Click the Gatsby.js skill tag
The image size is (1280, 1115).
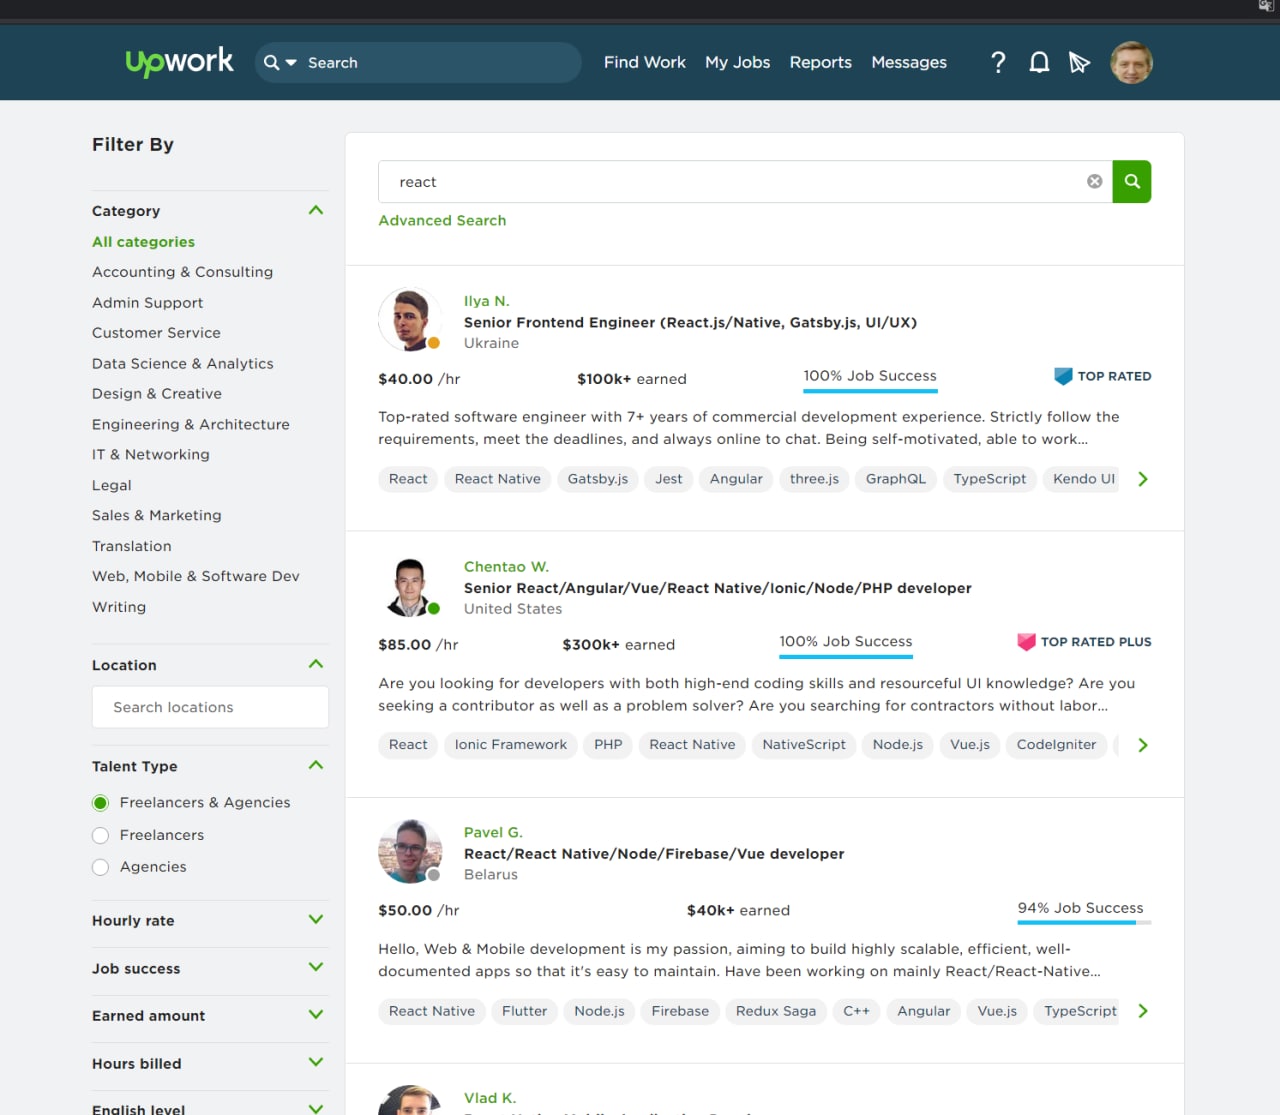click(x=598, y=479)
